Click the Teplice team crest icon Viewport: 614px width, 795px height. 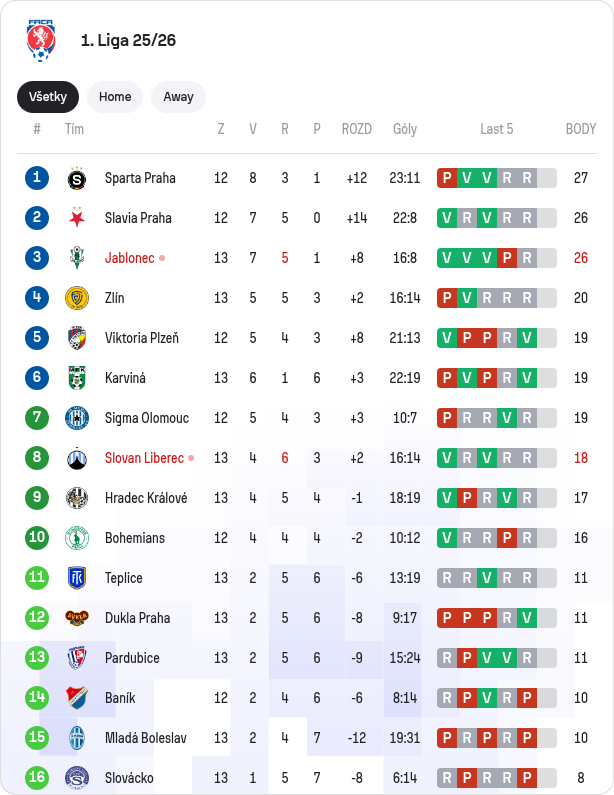coord(77,578)
